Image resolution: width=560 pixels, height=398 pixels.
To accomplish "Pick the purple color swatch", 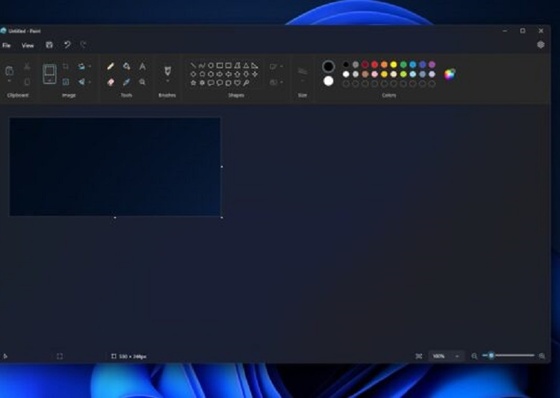I will (x=432, y=65).
